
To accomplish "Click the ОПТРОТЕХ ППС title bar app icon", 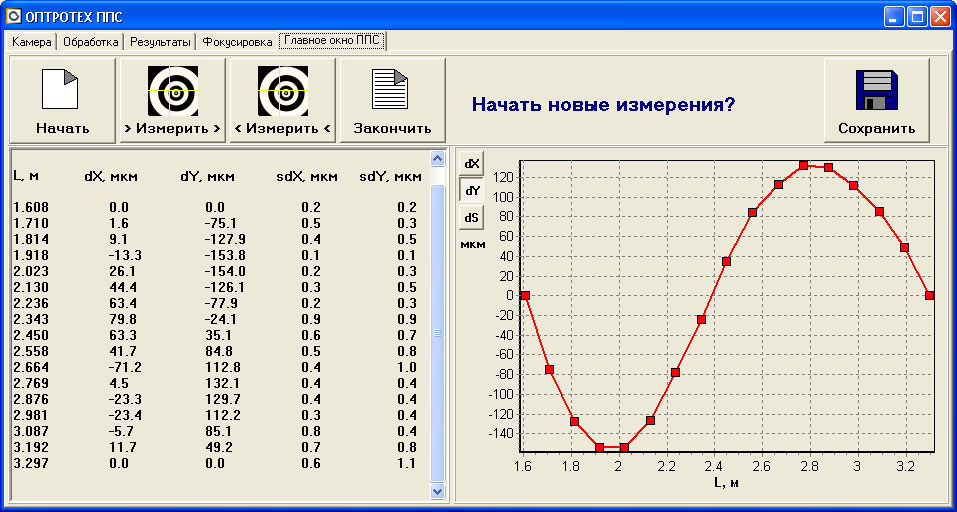I will pos(13,16).
